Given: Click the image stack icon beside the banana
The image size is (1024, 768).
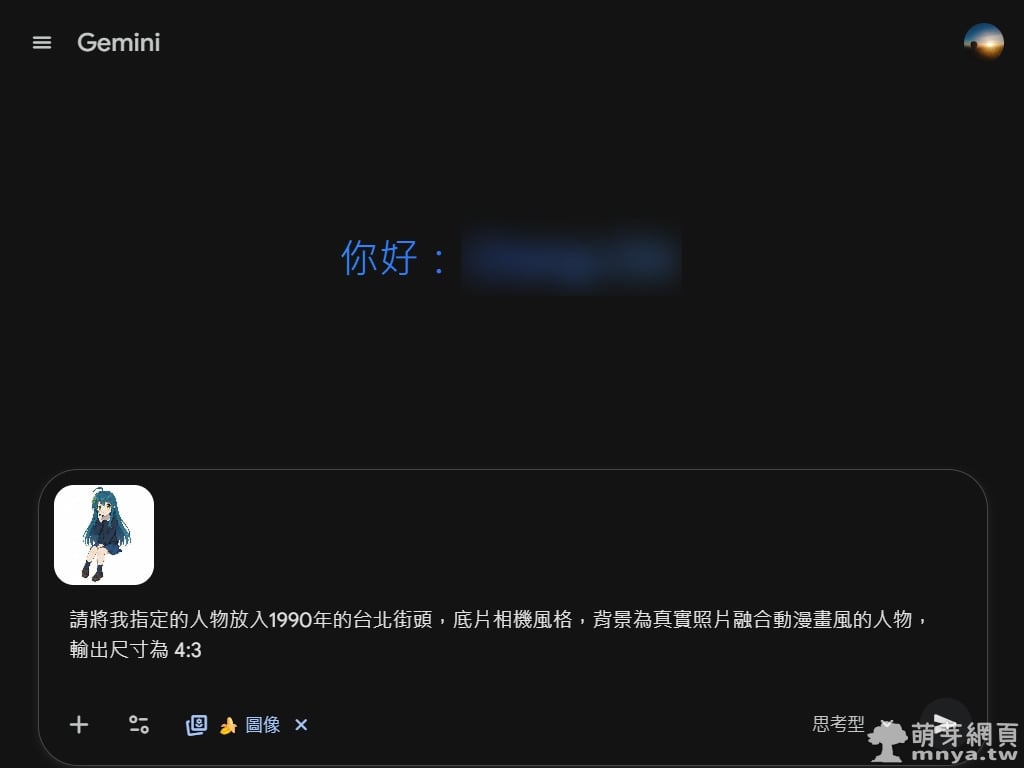Looking at the screenshot, I should pos(196,725).
